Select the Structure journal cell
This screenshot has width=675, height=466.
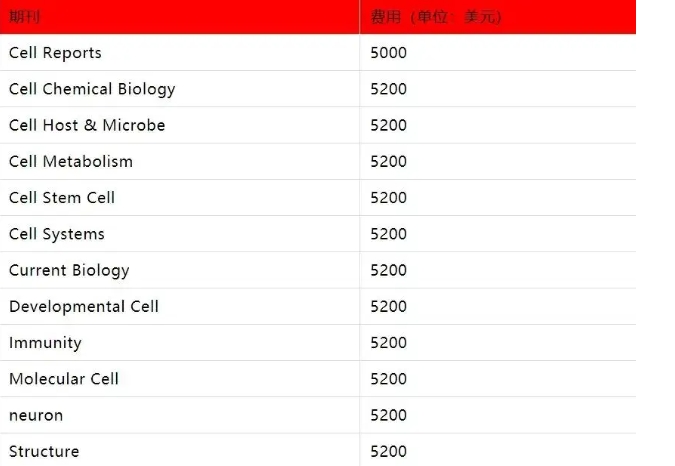point(44,451)
